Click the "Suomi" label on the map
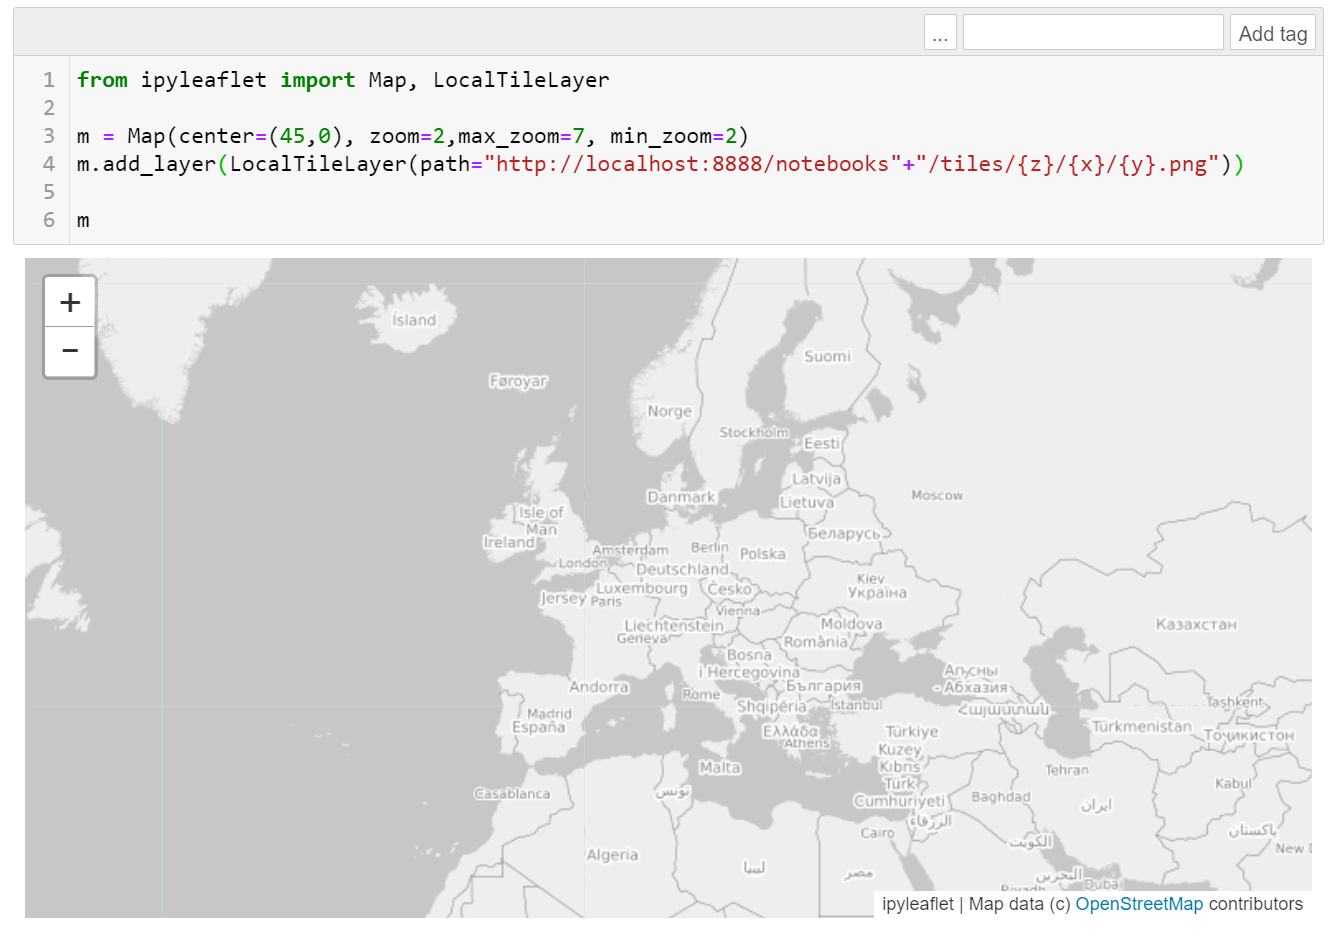This screenshot has height=938, width=1333. click(x=826, y=356)
